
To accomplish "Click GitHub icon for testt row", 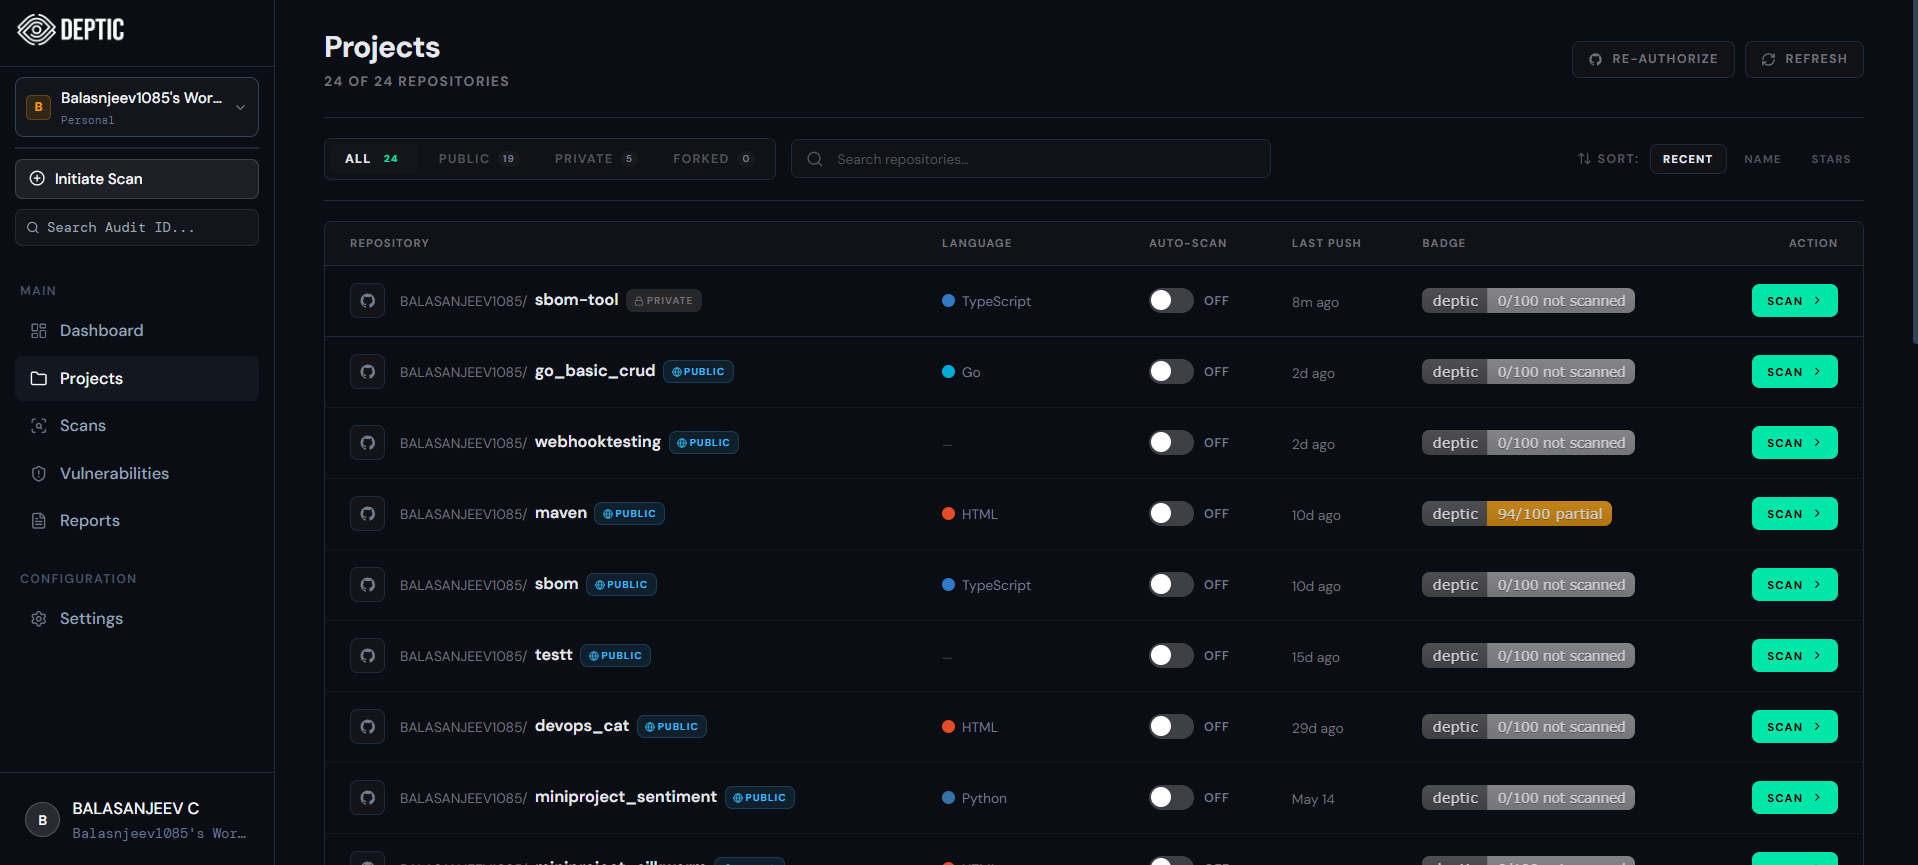I will tap(368, 656).
